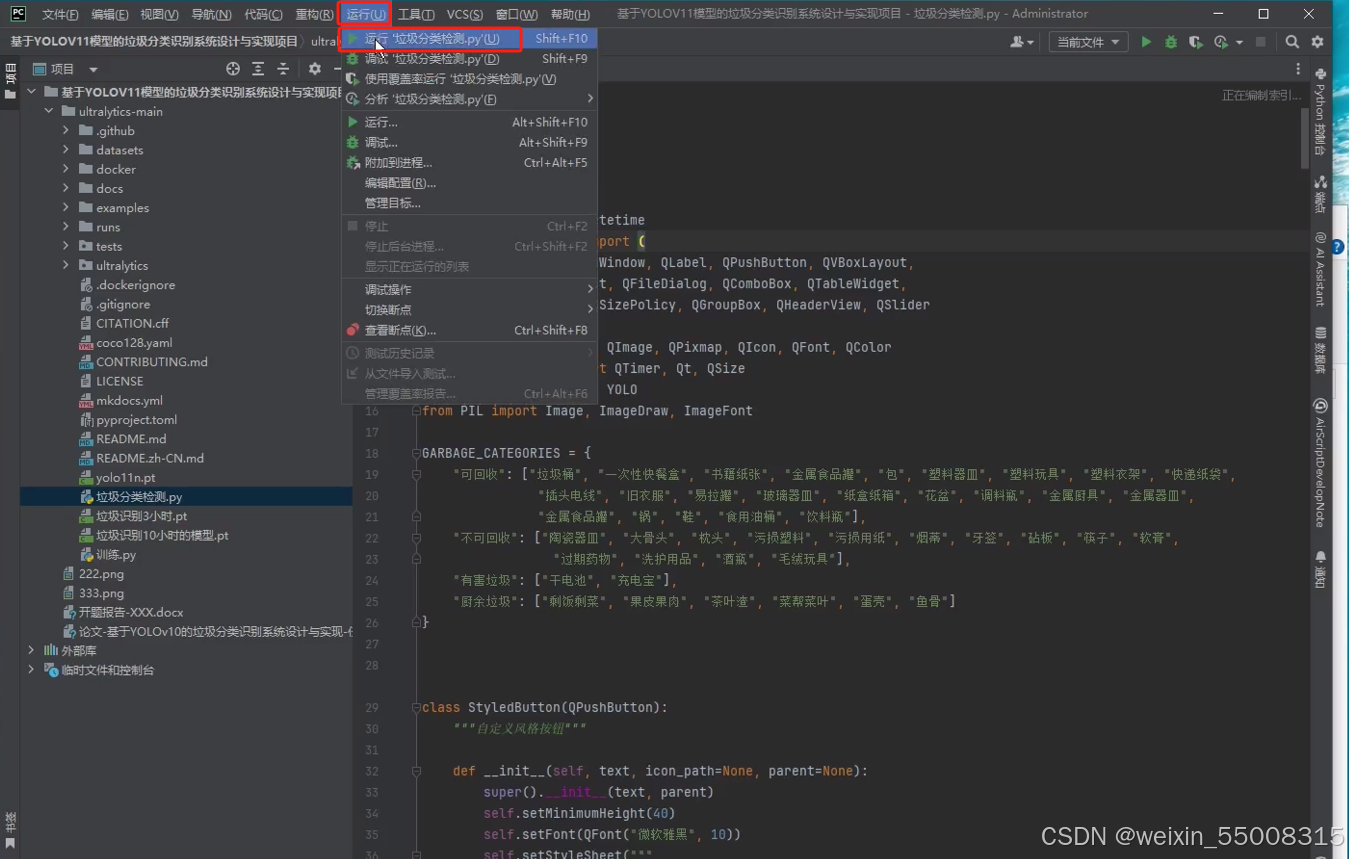Click the Debug bug icon in the toolbar
The width and height of the screenshot is (1349, 859).
pos(1170,42)
